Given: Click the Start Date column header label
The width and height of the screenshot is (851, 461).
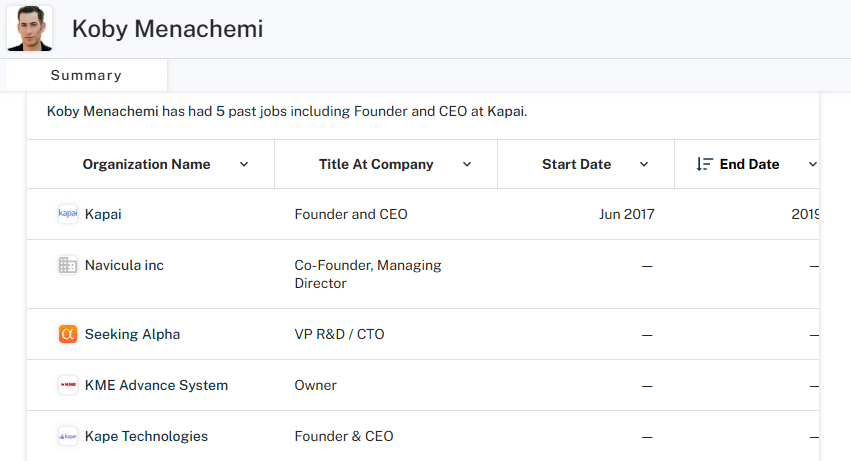Looking at the screenshot, I should coord(576,164).
